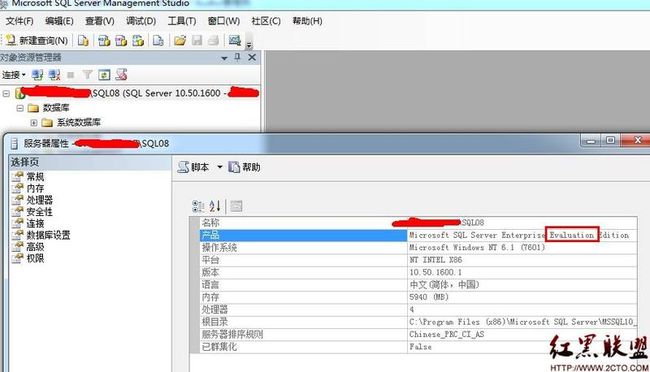The width and height of the screenshot is (650, 372).
Task: Open file using the yellow folder icon
Action: (x=179, y=40)
